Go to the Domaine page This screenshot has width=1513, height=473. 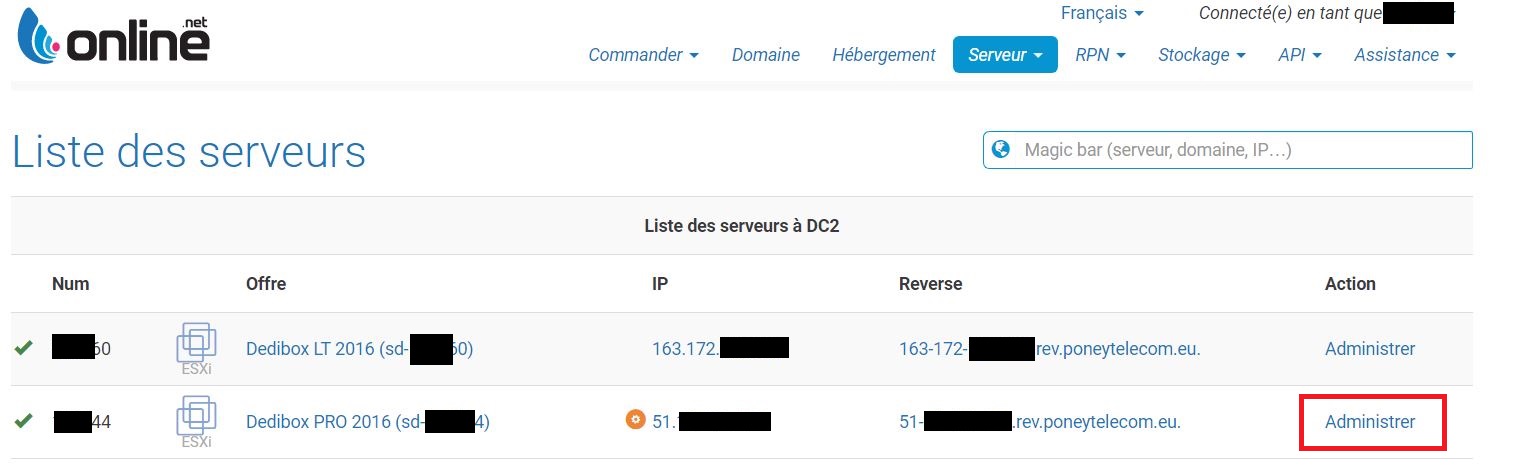click(x=766, y=55)
